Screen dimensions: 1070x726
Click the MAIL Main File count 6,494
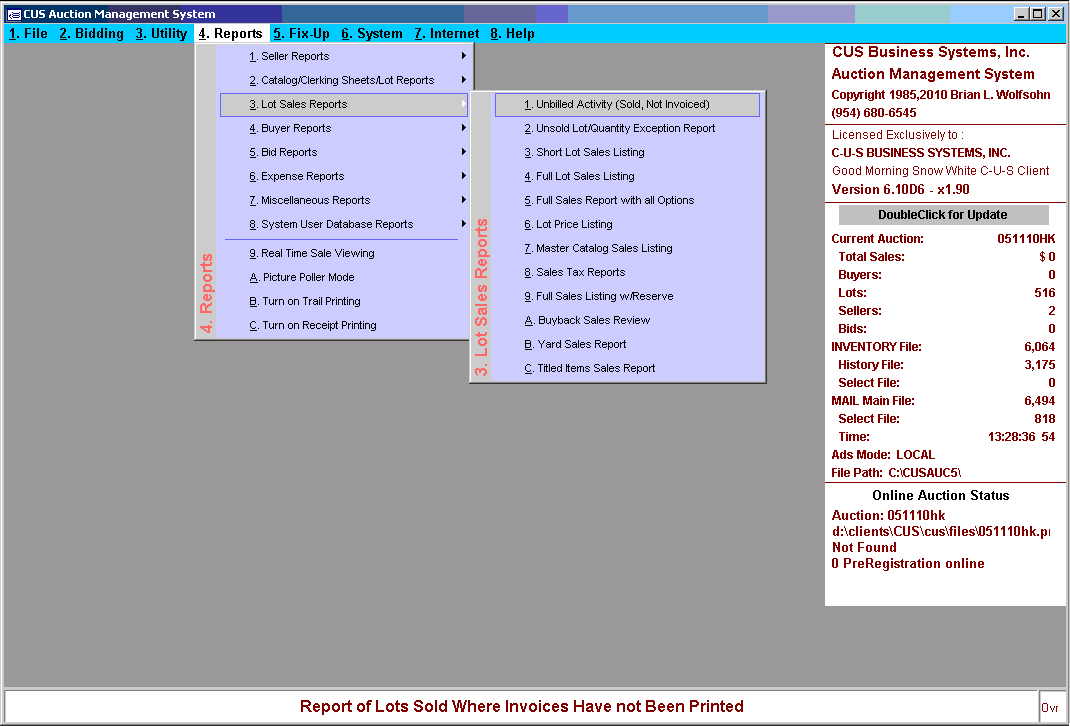(1039, 401)
